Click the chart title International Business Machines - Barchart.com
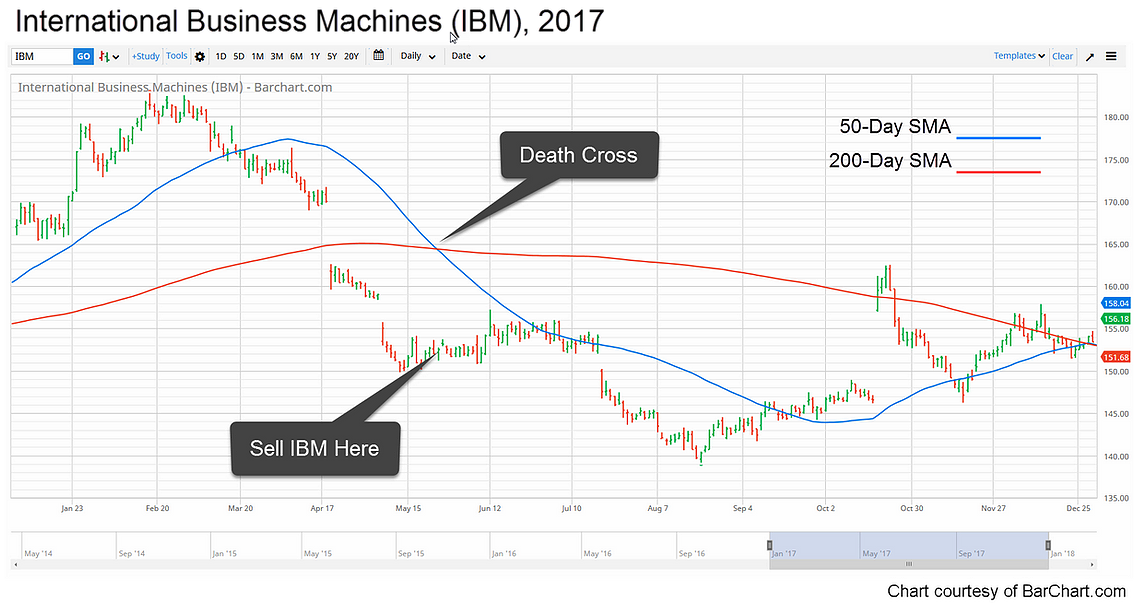Image resolution: width=1134 pixels, height=604 pixels. point(175,88)
